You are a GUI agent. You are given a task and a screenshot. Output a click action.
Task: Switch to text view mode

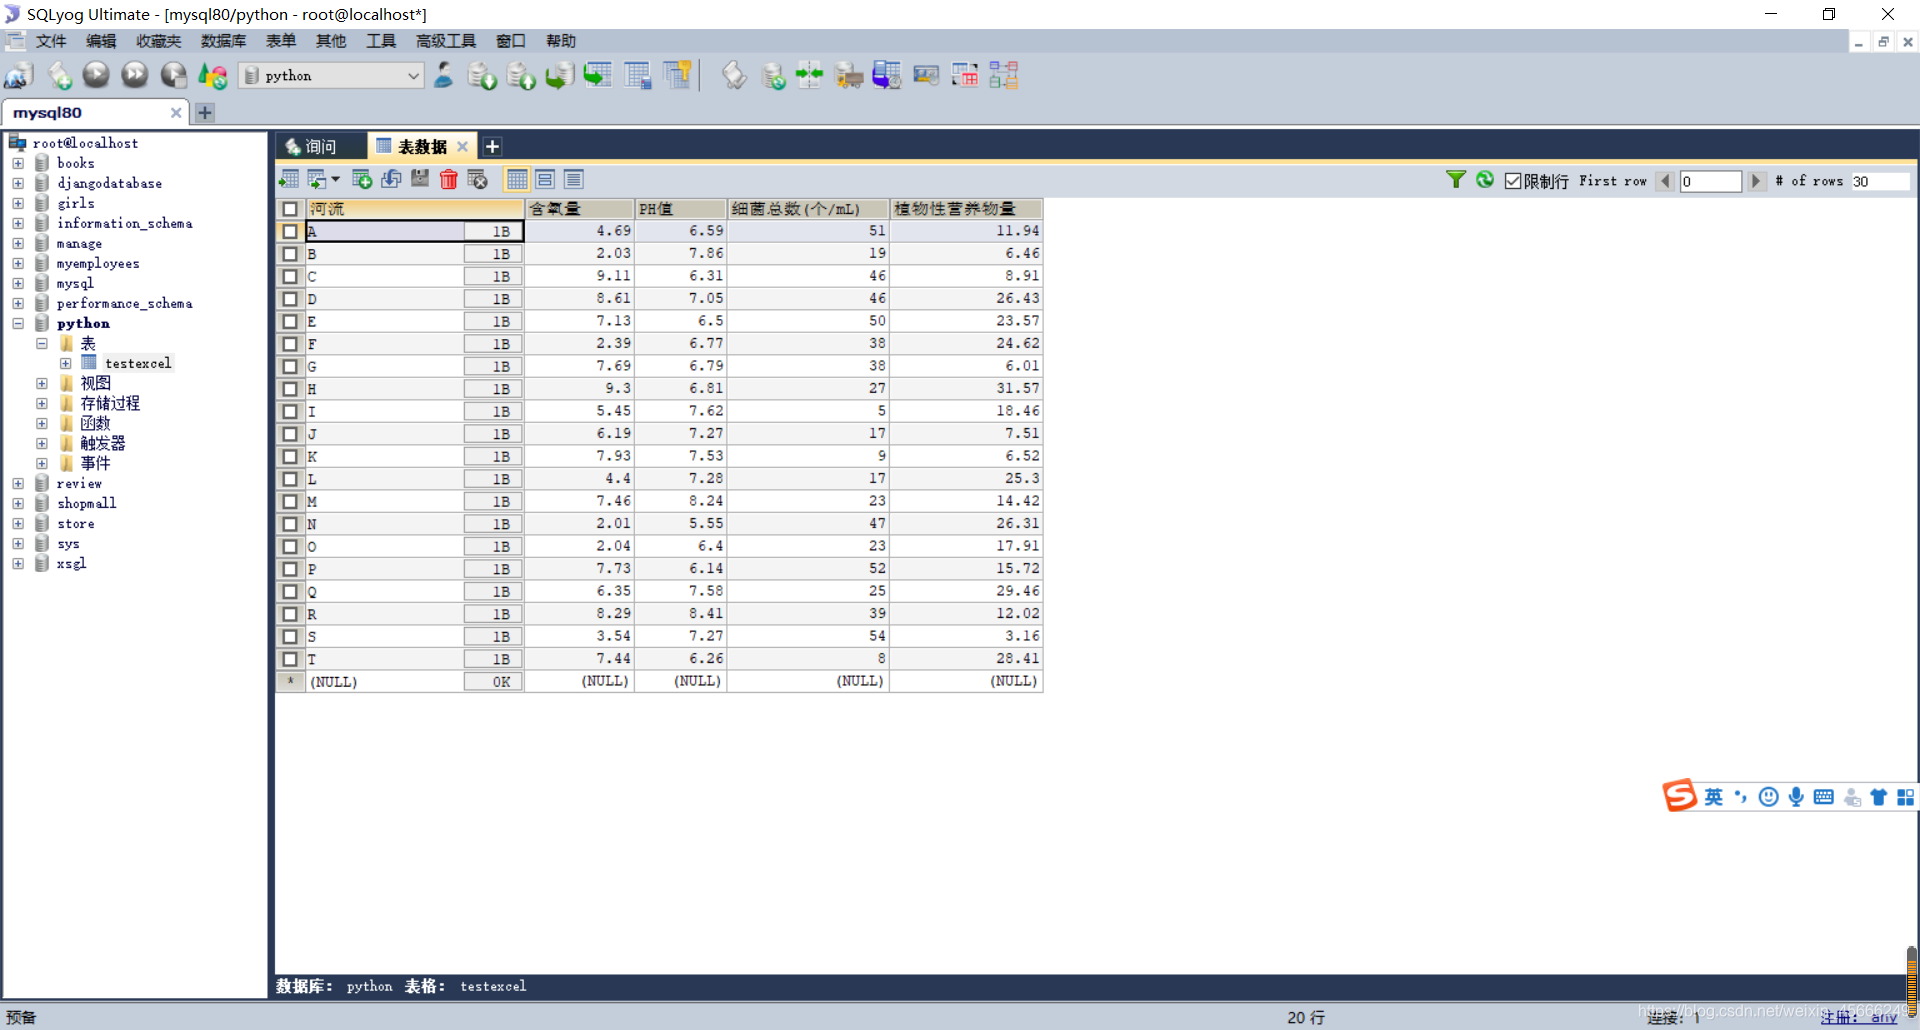pyautogui.click(x=574, y=179)
